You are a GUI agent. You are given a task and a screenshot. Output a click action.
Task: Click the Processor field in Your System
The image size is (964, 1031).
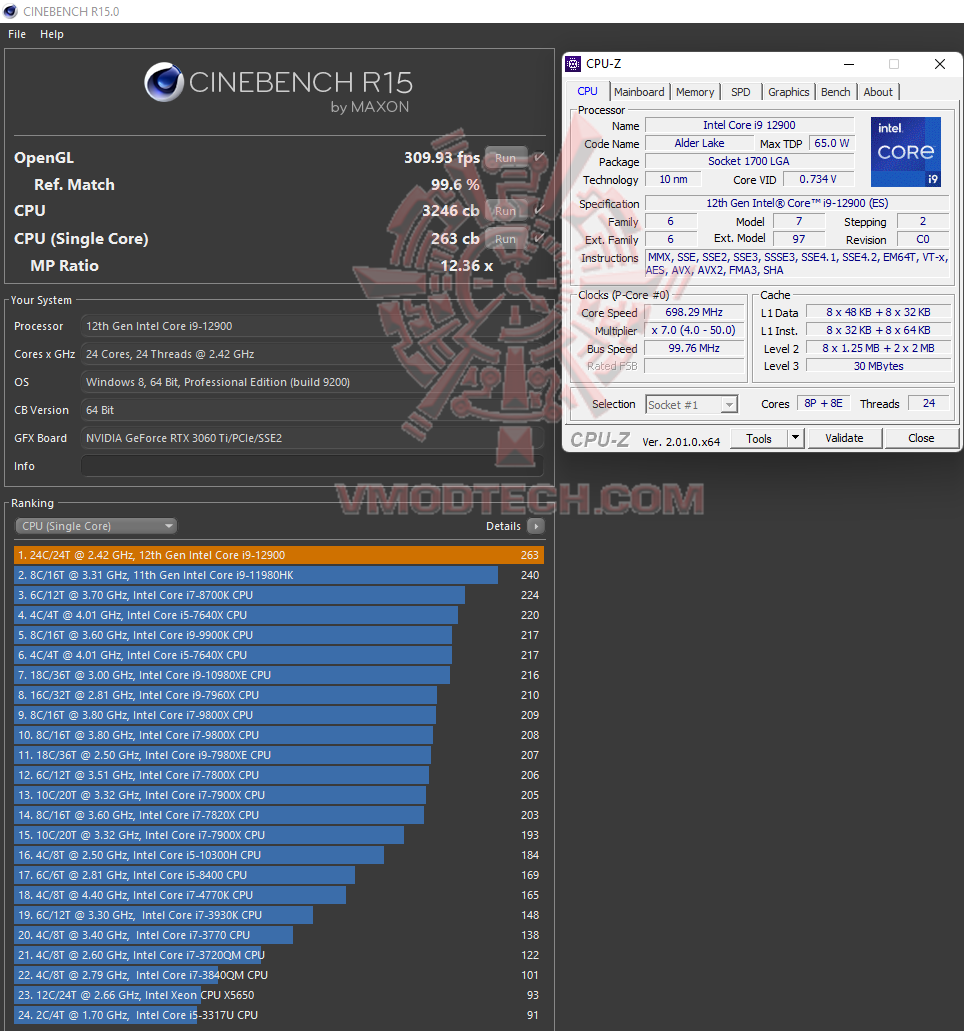tap(312, 326)
